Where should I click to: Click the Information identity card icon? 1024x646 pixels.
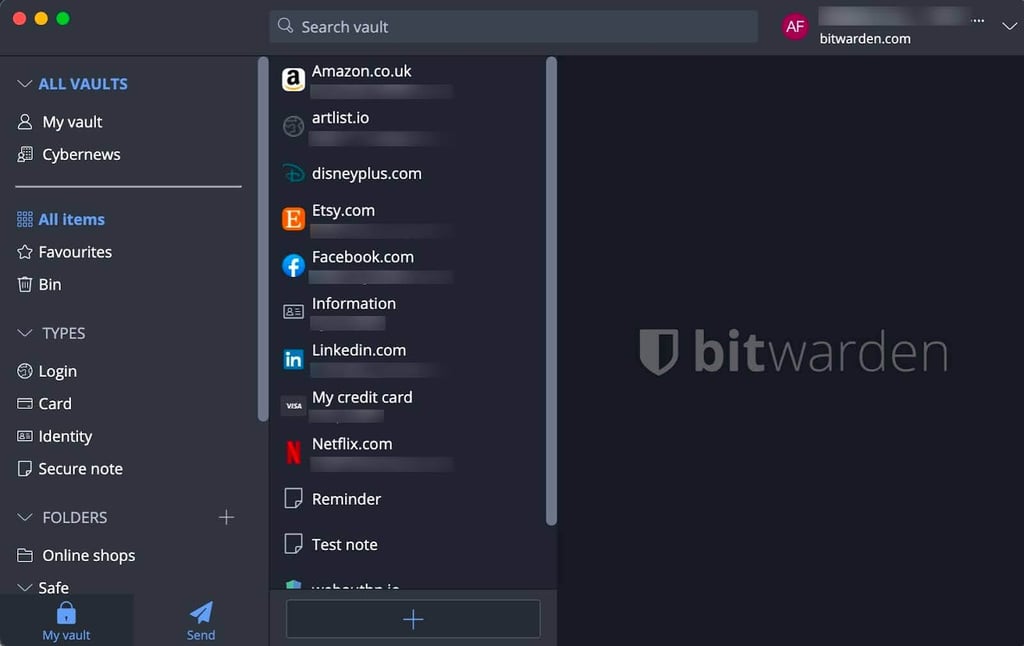293,312
